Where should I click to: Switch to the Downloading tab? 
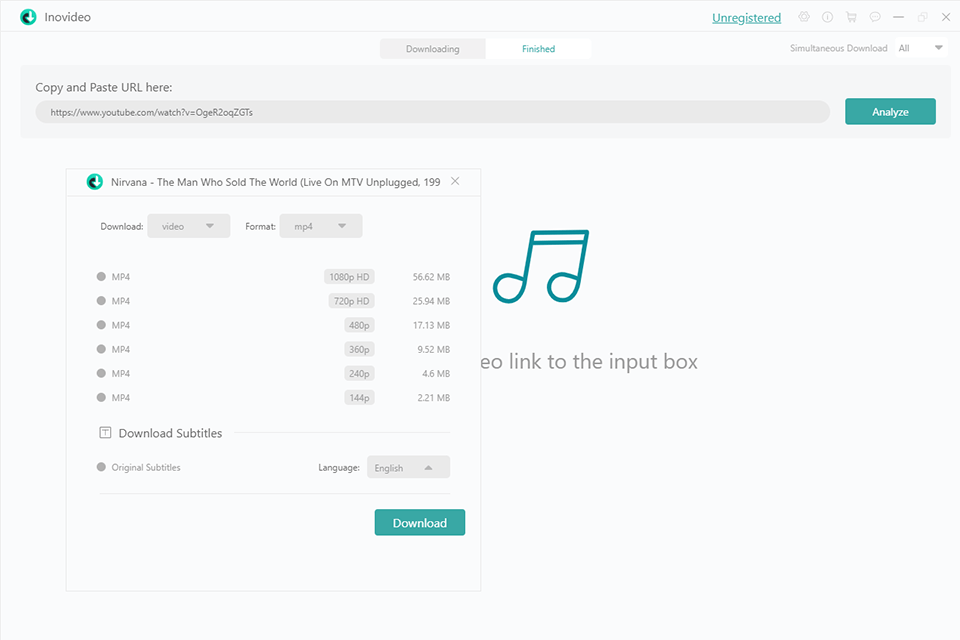click(432, 49)
